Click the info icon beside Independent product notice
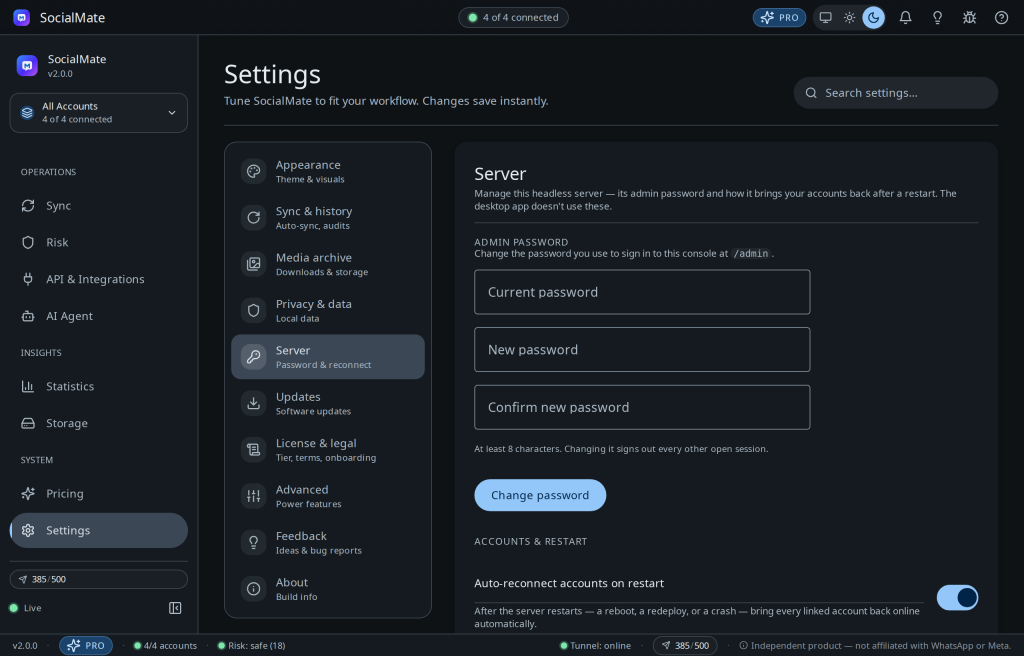The width and height of the screenshot is (1024, 656). click(x=743, y=646)
